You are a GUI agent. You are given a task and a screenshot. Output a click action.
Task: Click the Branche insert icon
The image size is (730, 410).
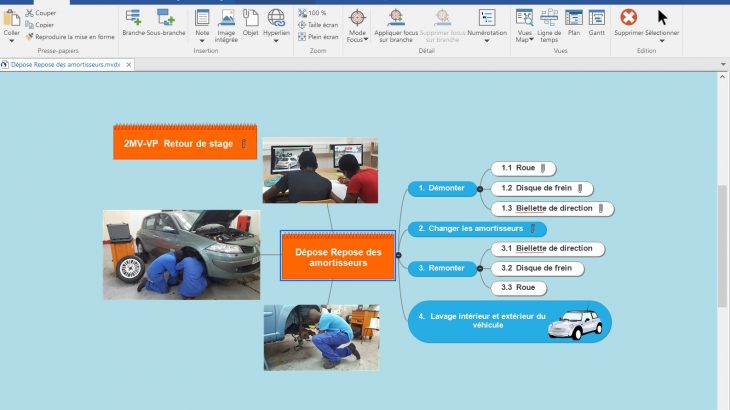tap(133, 18)
